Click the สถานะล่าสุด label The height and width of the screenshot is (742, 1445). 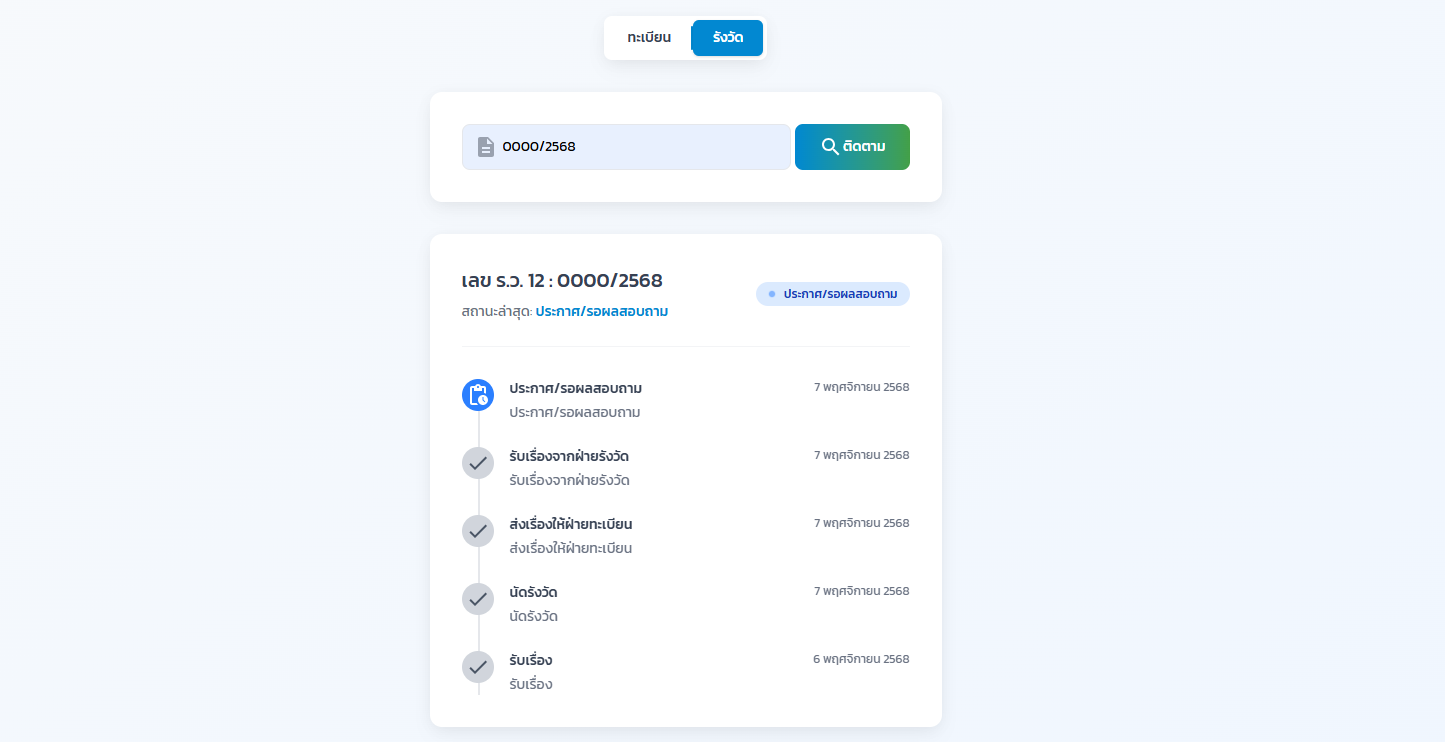coord(497,311)
